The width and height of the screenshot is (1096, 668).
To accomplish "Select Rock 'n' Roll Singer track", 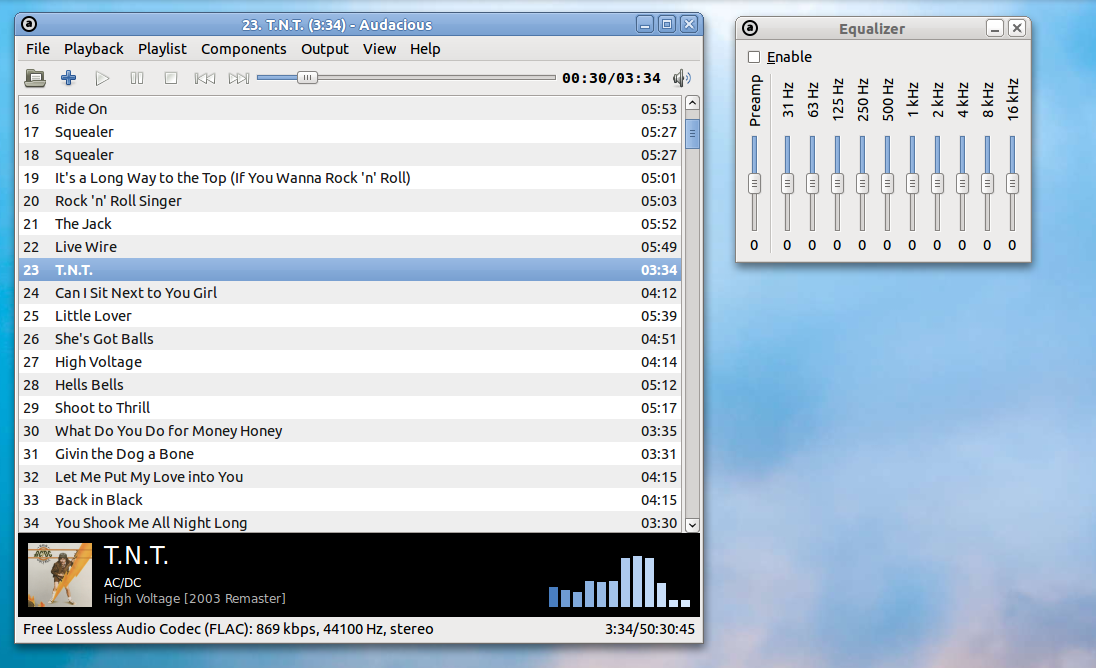I will click(349, 201).
